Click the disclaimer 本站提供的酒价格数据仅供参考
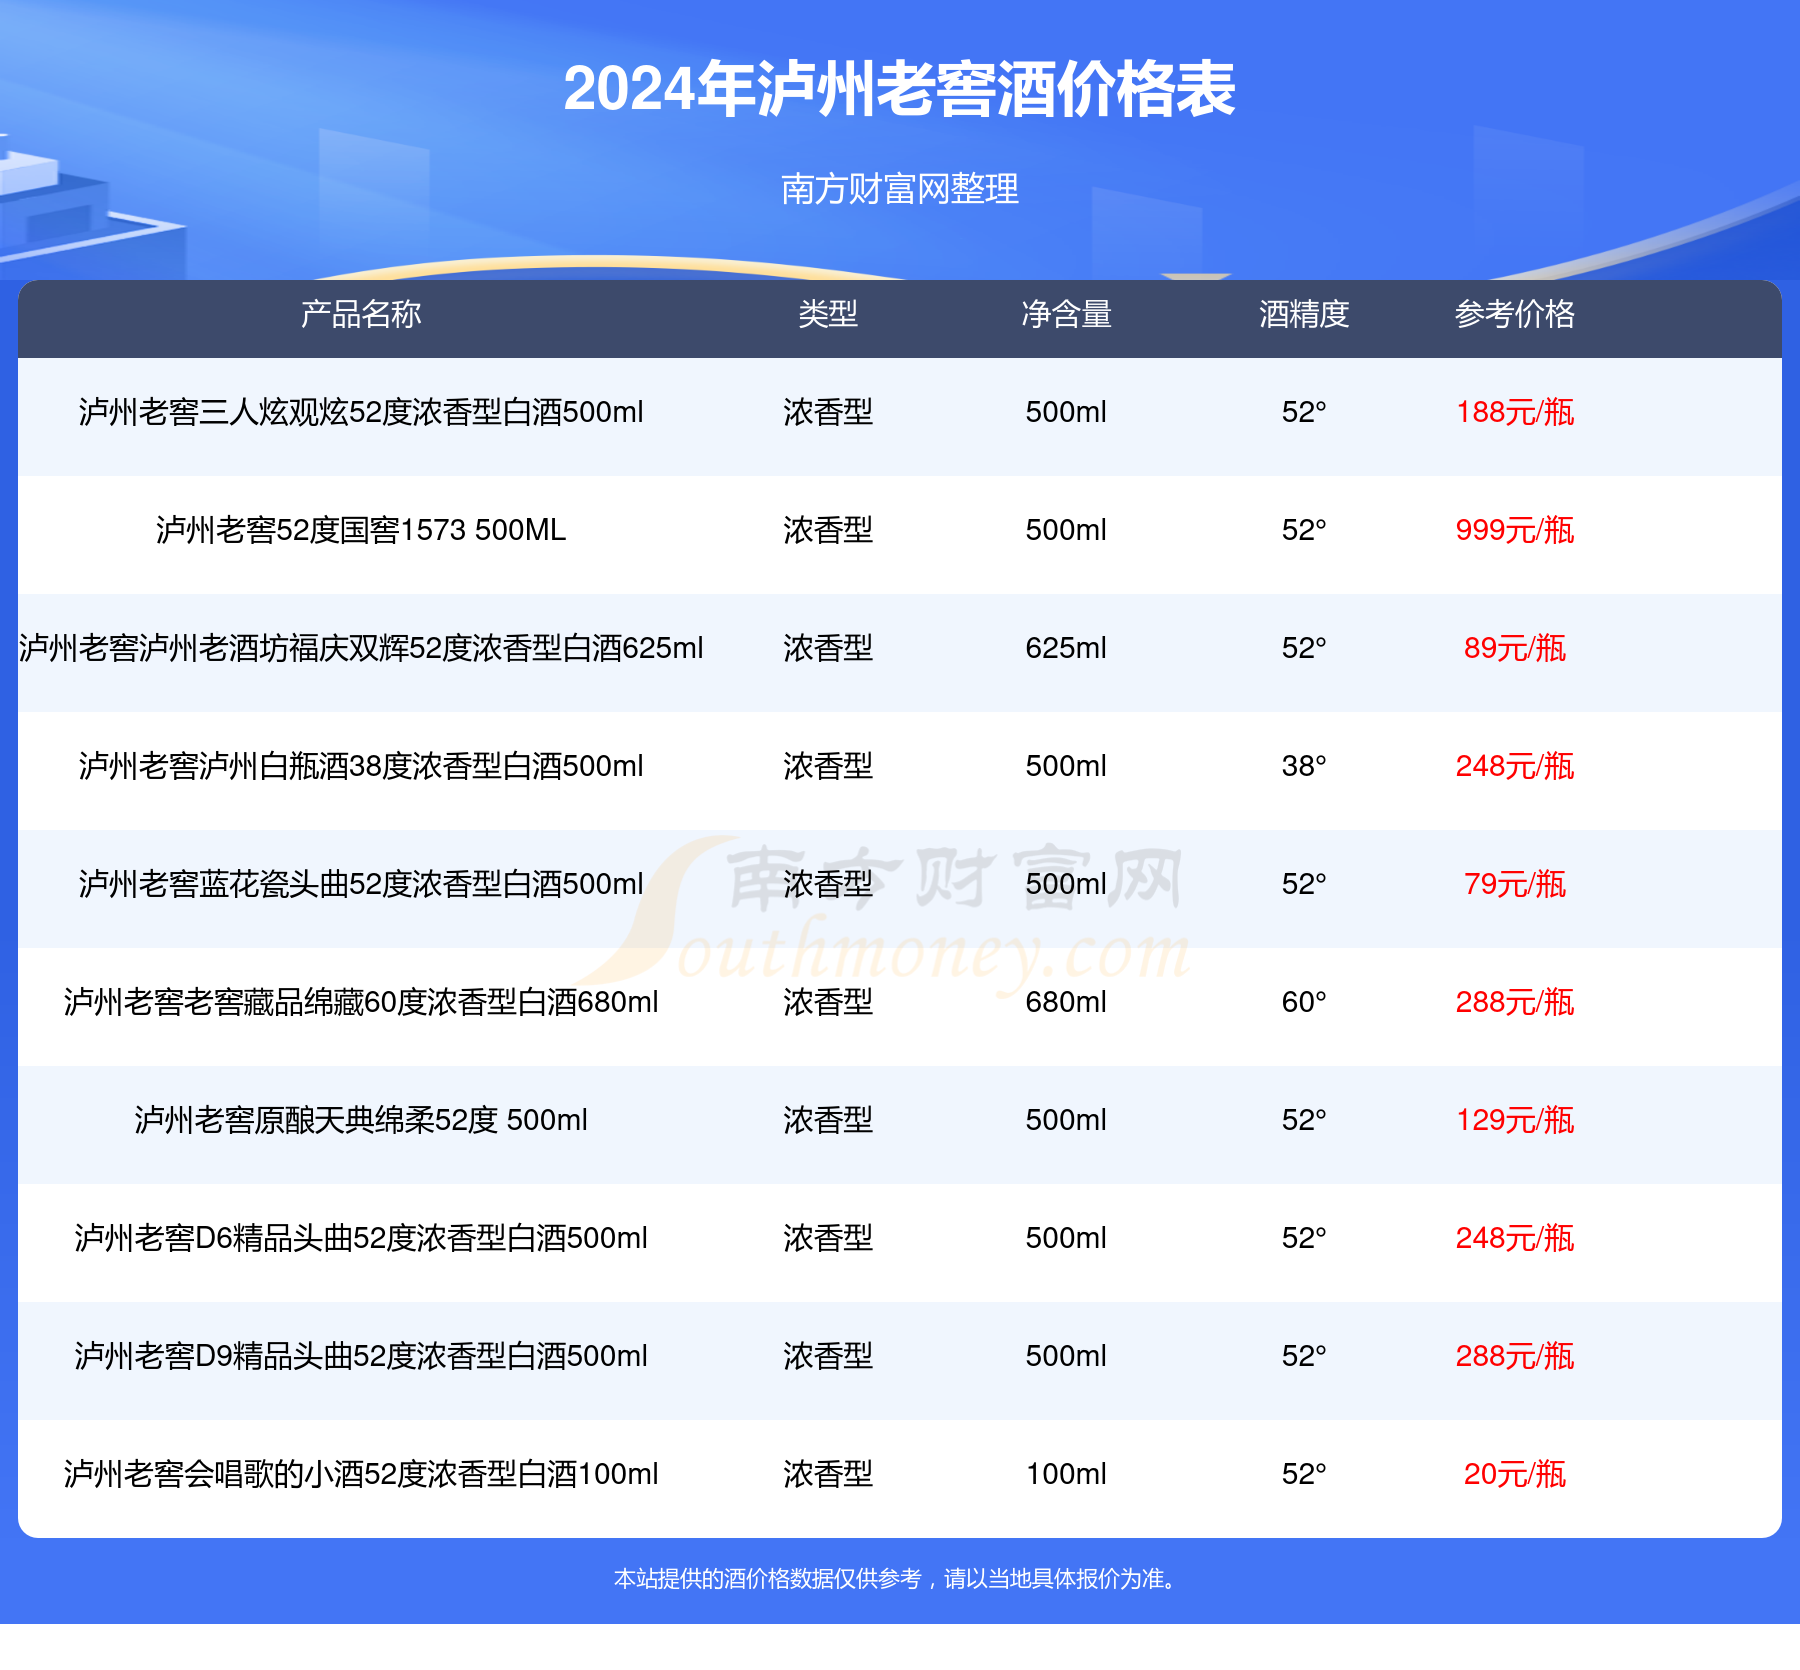This screenshot has width=1800, height=1670. 767,1579
